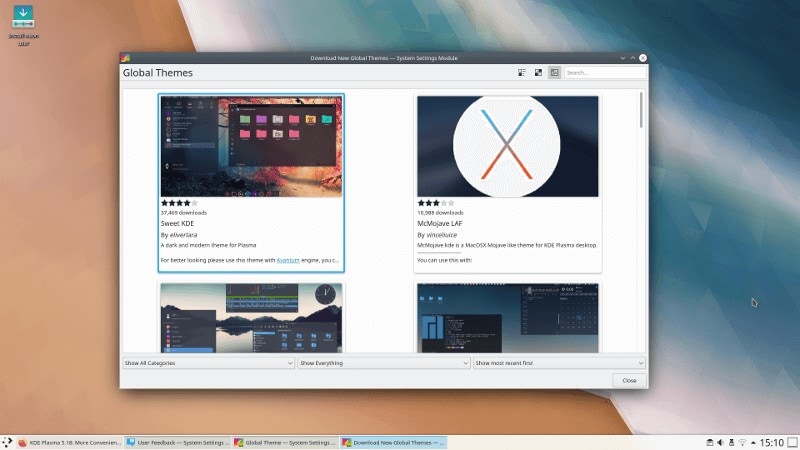Image resolution: width=800 pixels, height=450 pixels.
Task: Maximize the Download New Global Themes window
Action: (633, 58)
